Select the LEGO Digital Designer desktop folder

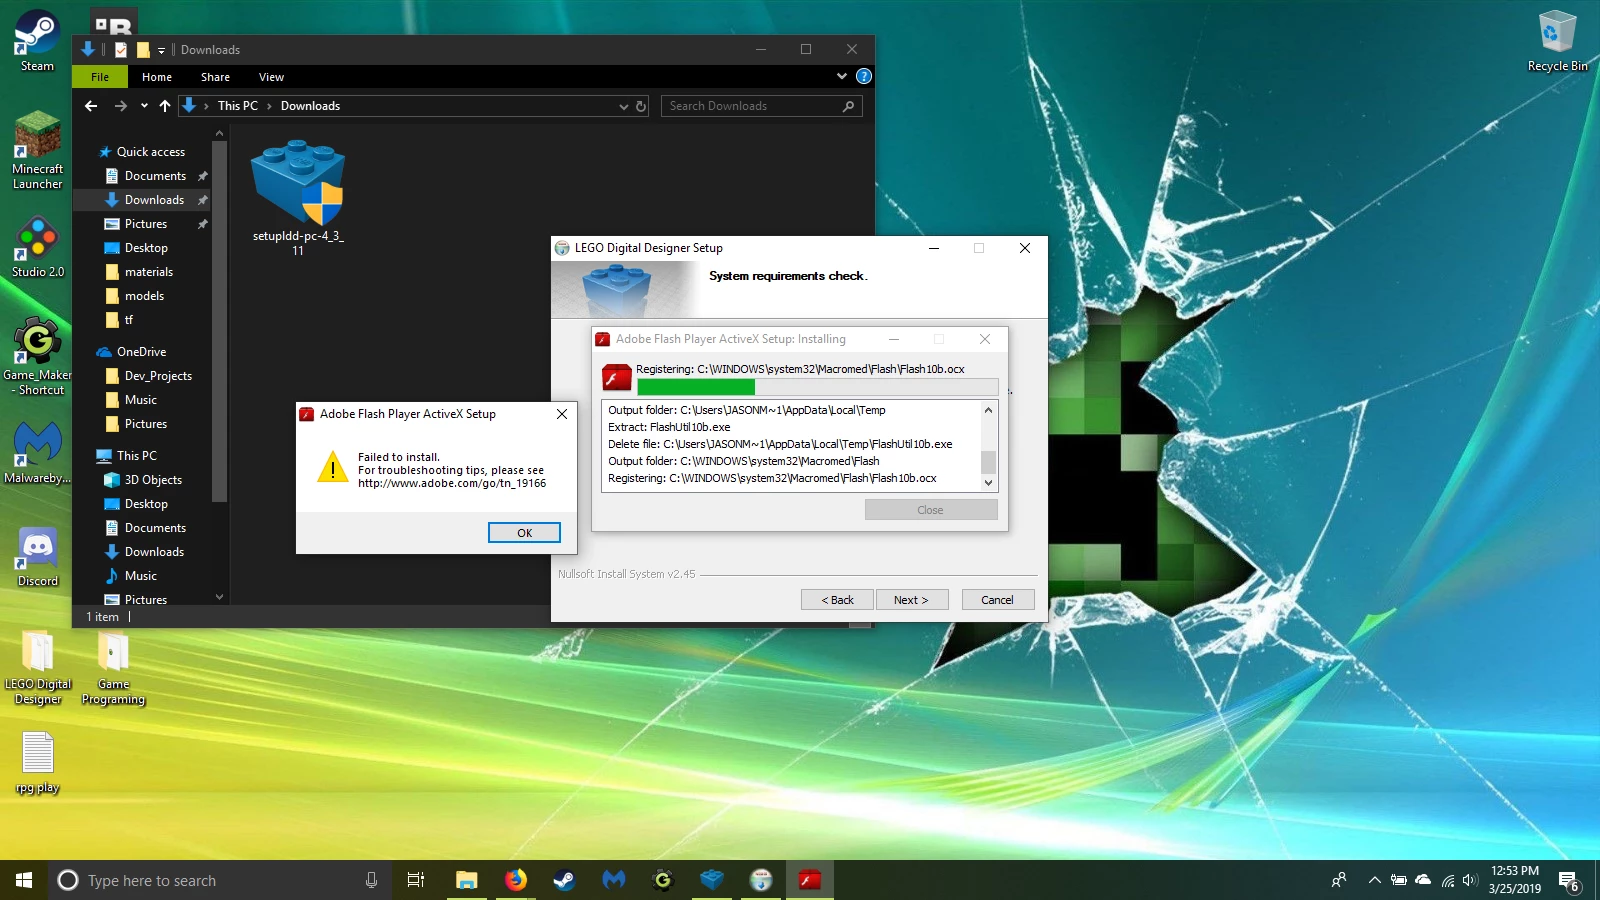point(38,667)
